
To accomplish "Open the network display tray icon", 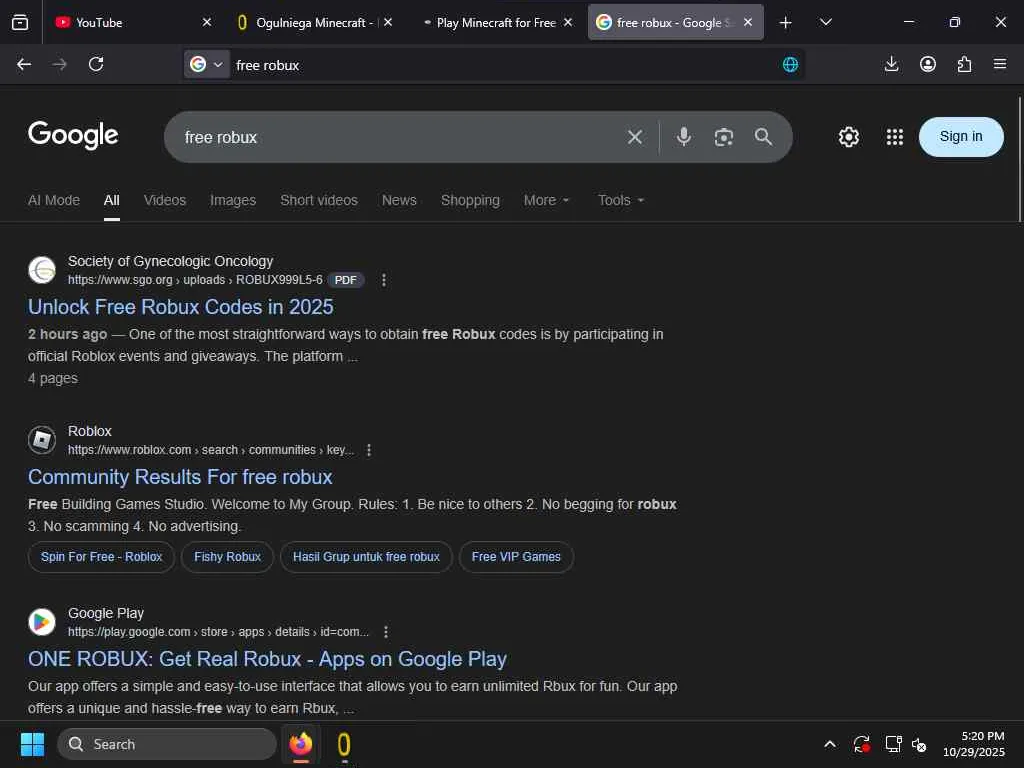I will pos(893,744).
